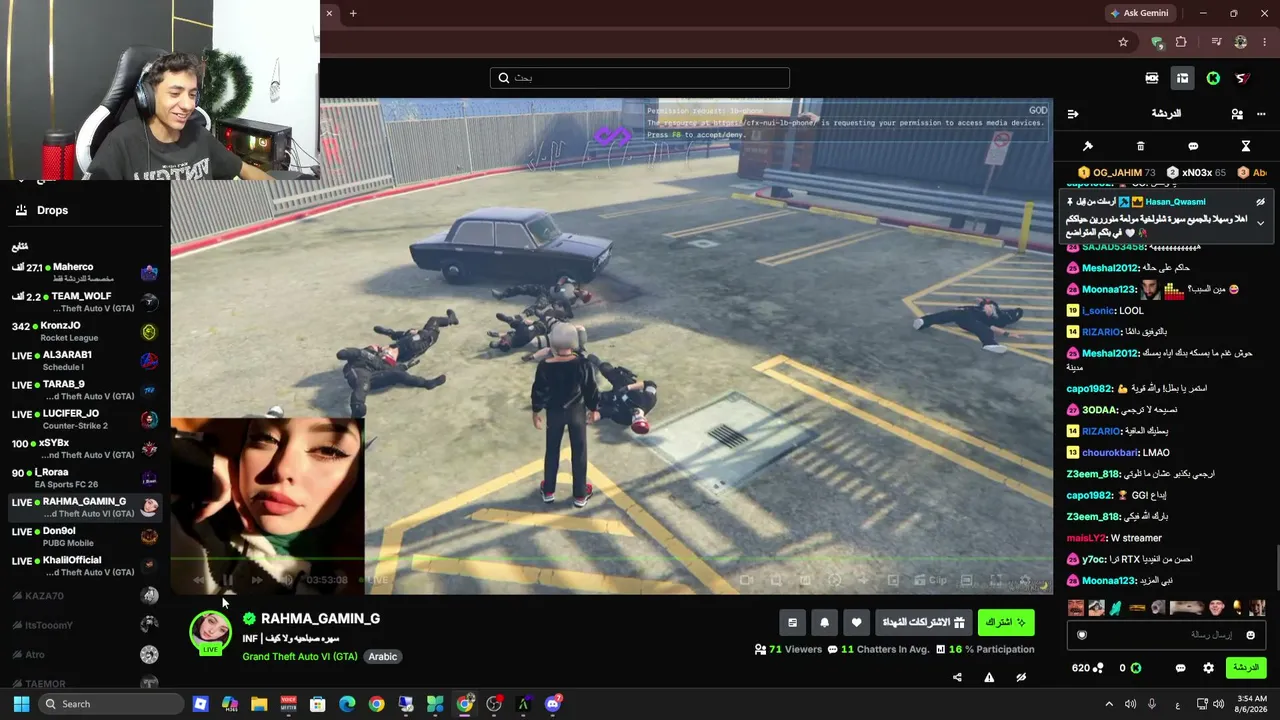Open TEAM_WOLF channel in the sidebar
This screenshot has height=720, width=1280.
[x=84, y=302]
